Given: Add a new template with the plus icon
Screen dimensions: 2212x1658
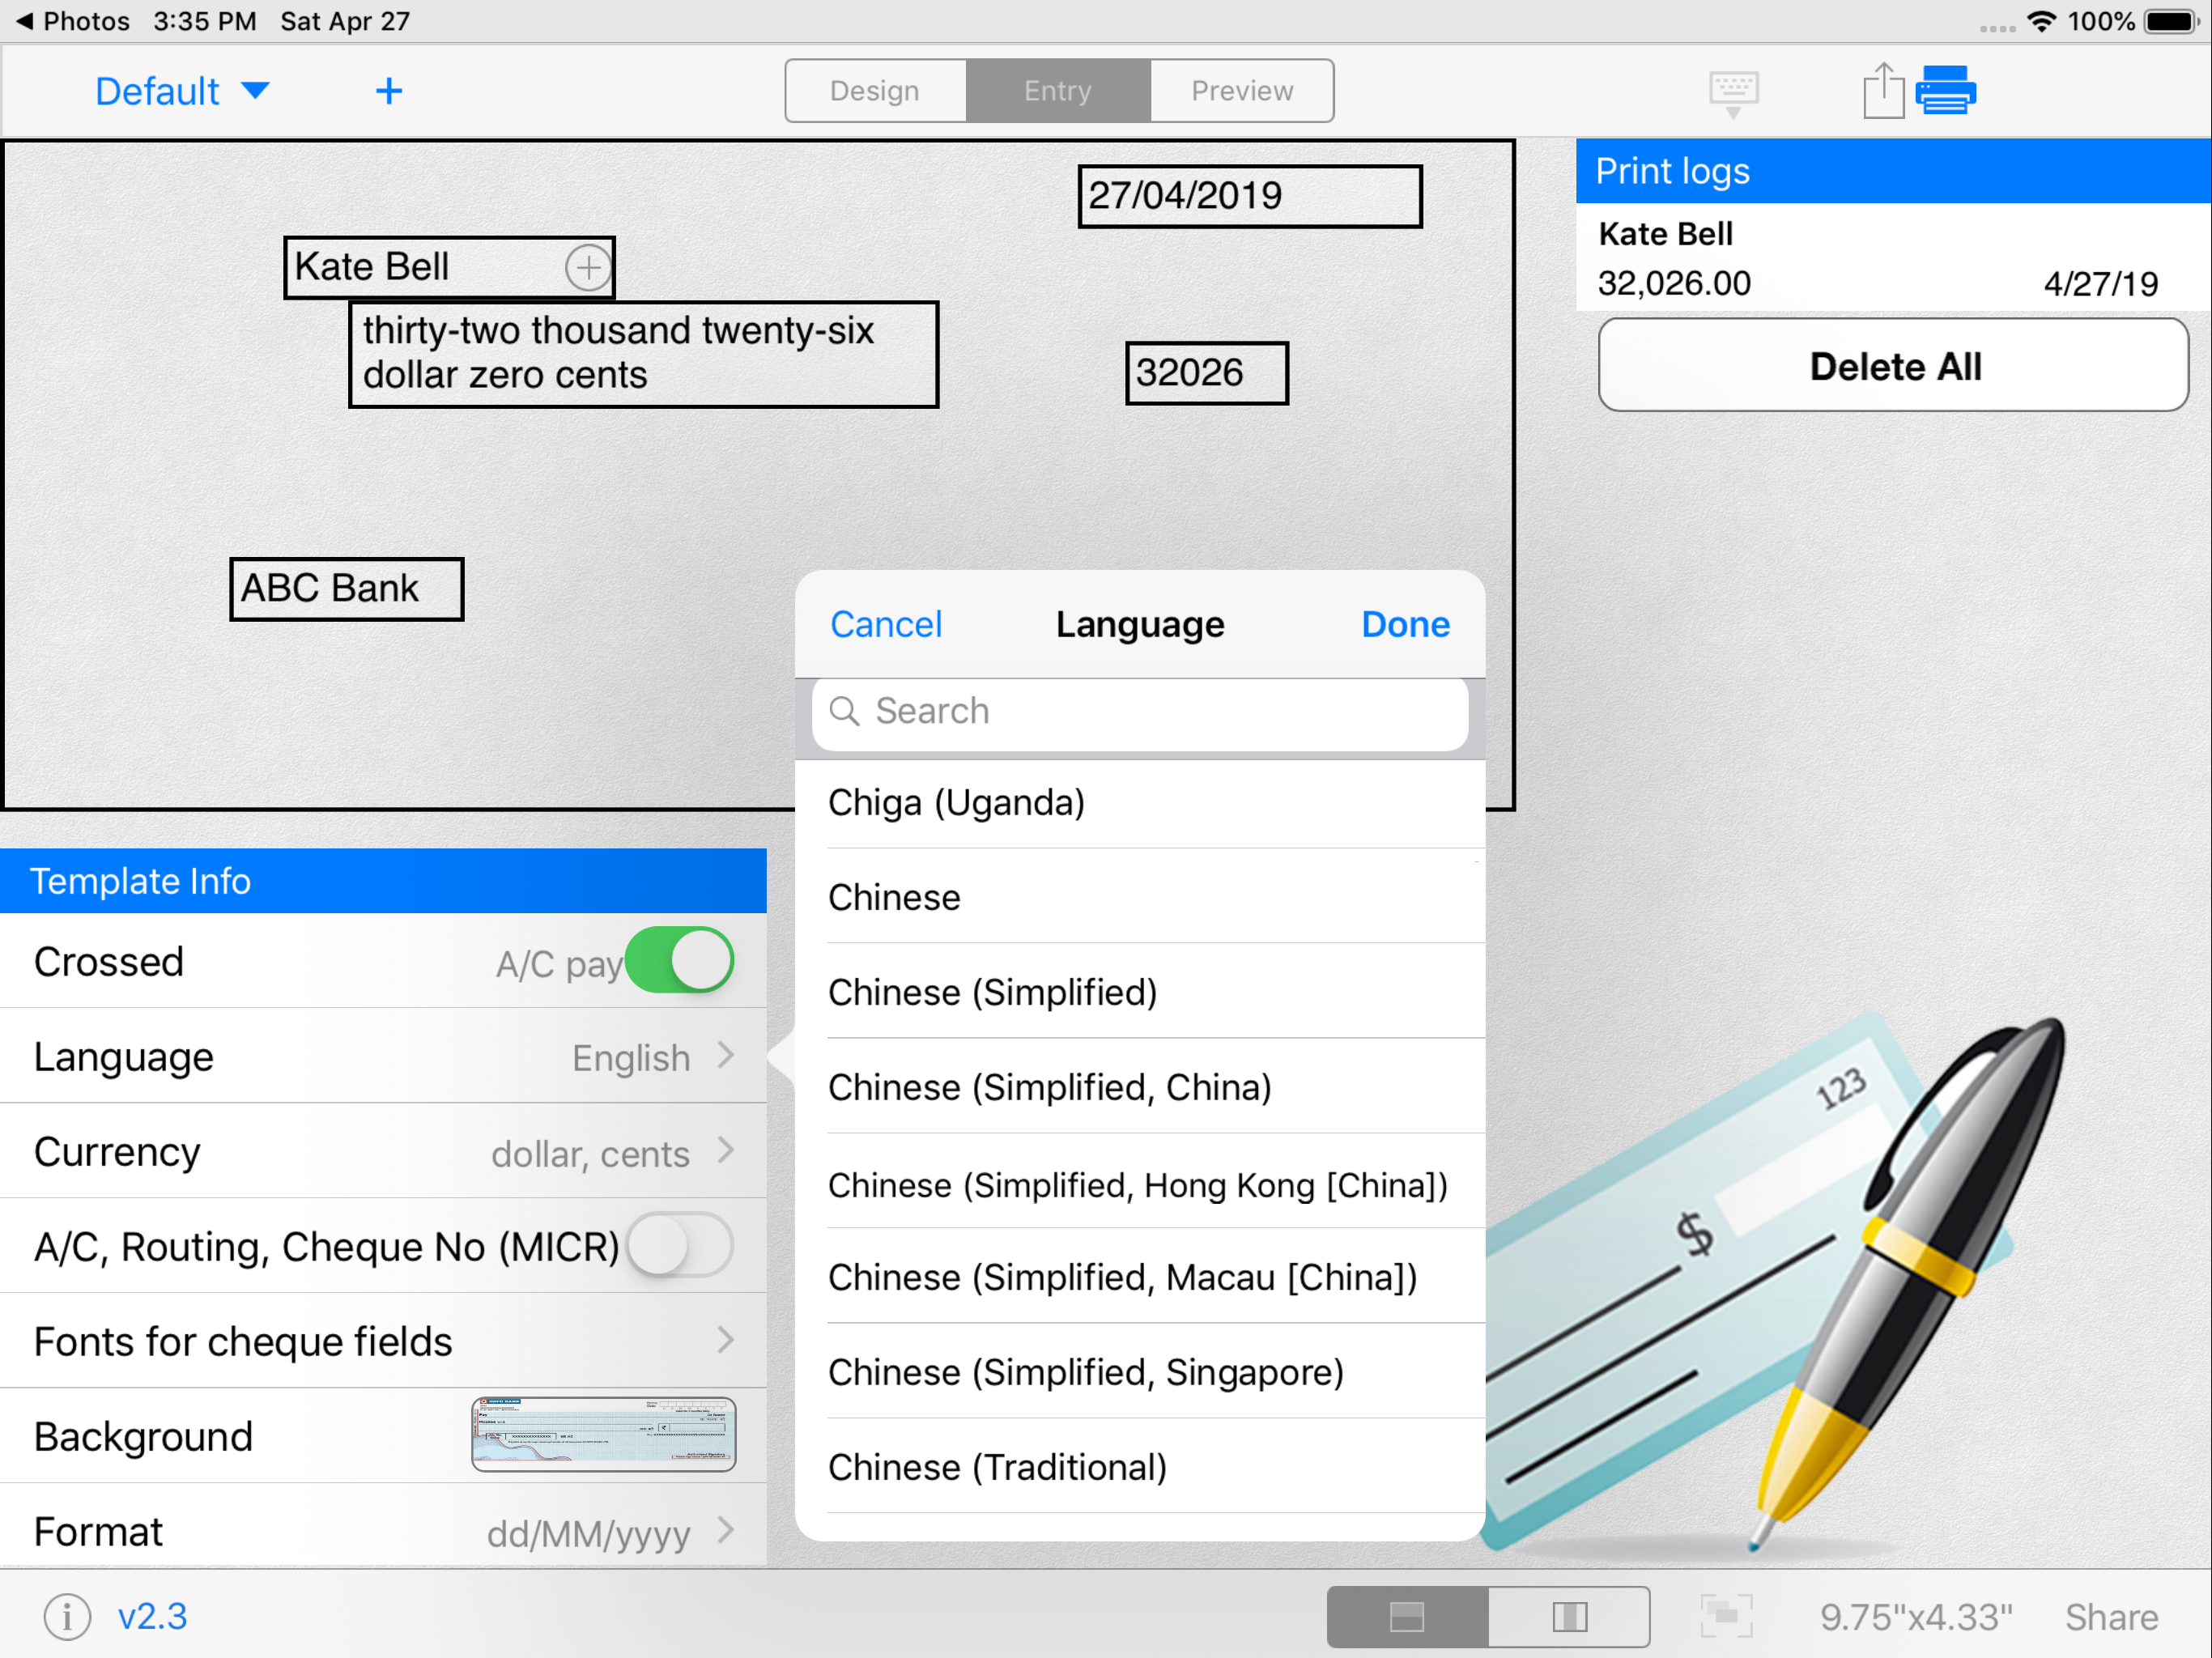Looking at the screenshot, I should pyautogui.click(x=389, y=92).
